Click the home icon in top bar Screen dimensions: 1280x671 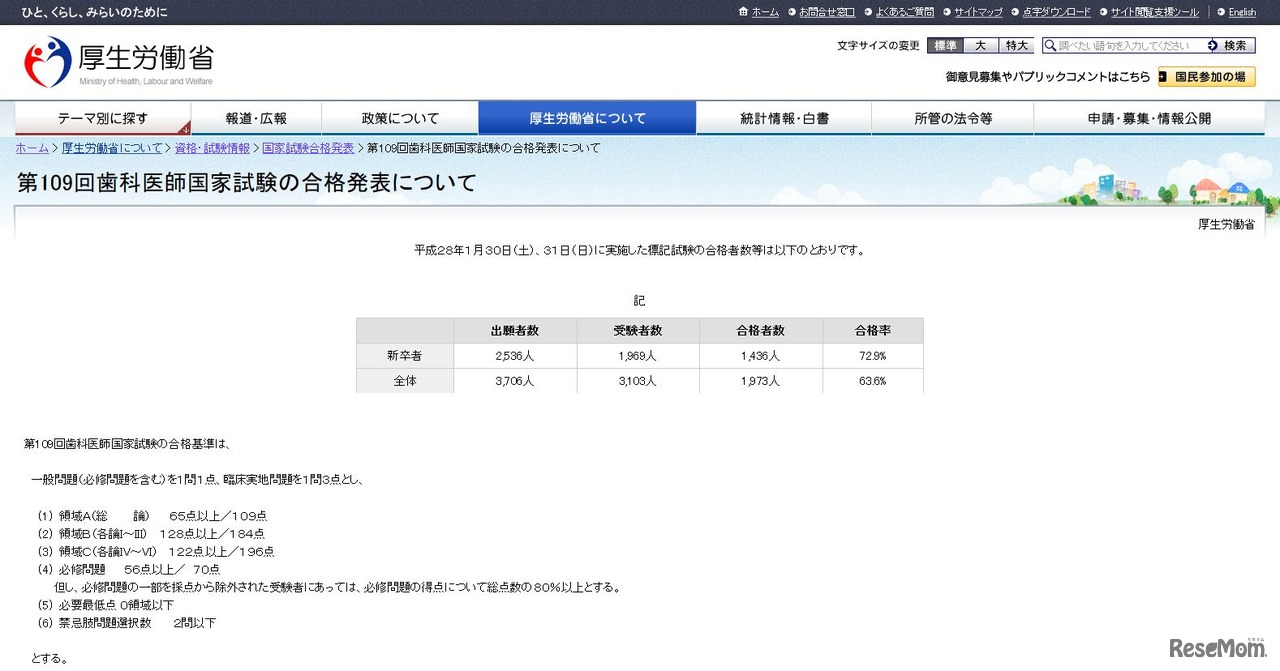point(743,12)
